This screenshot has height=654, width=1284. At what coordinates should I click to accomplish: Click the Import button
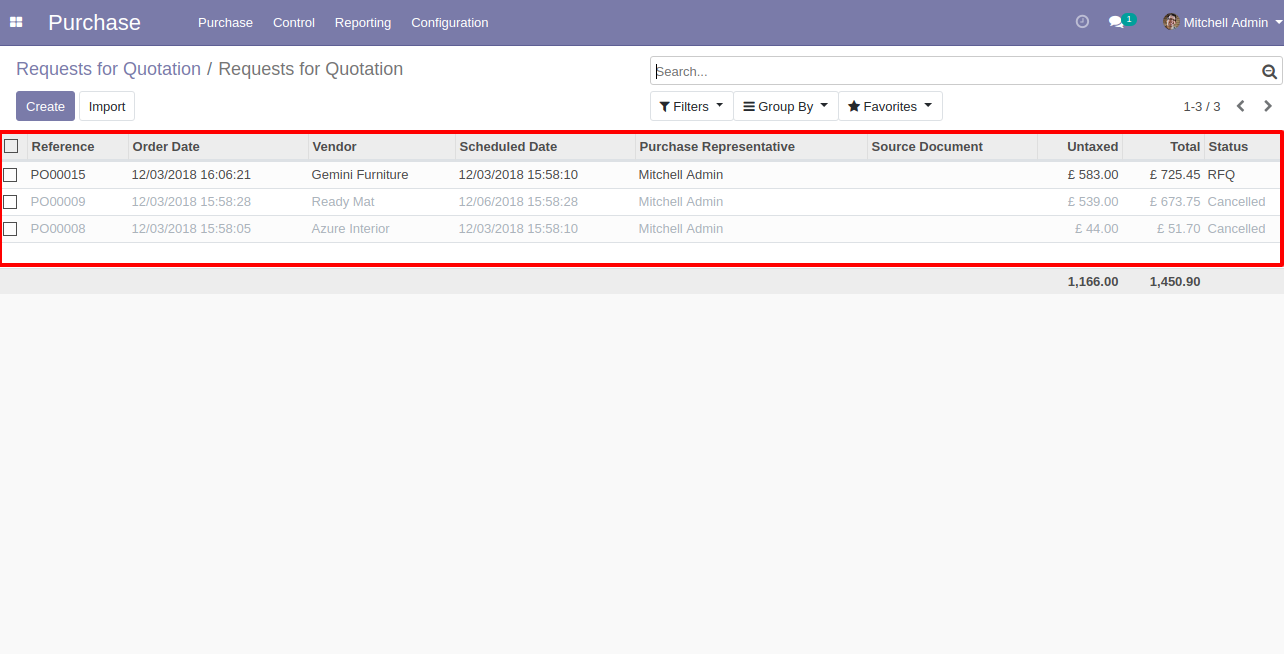click(x=107, y=106)
